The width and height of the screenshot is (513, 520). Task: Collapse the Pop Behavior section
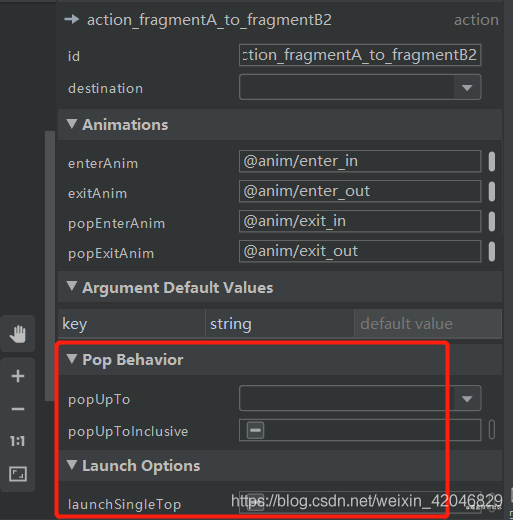pos(72,359)
